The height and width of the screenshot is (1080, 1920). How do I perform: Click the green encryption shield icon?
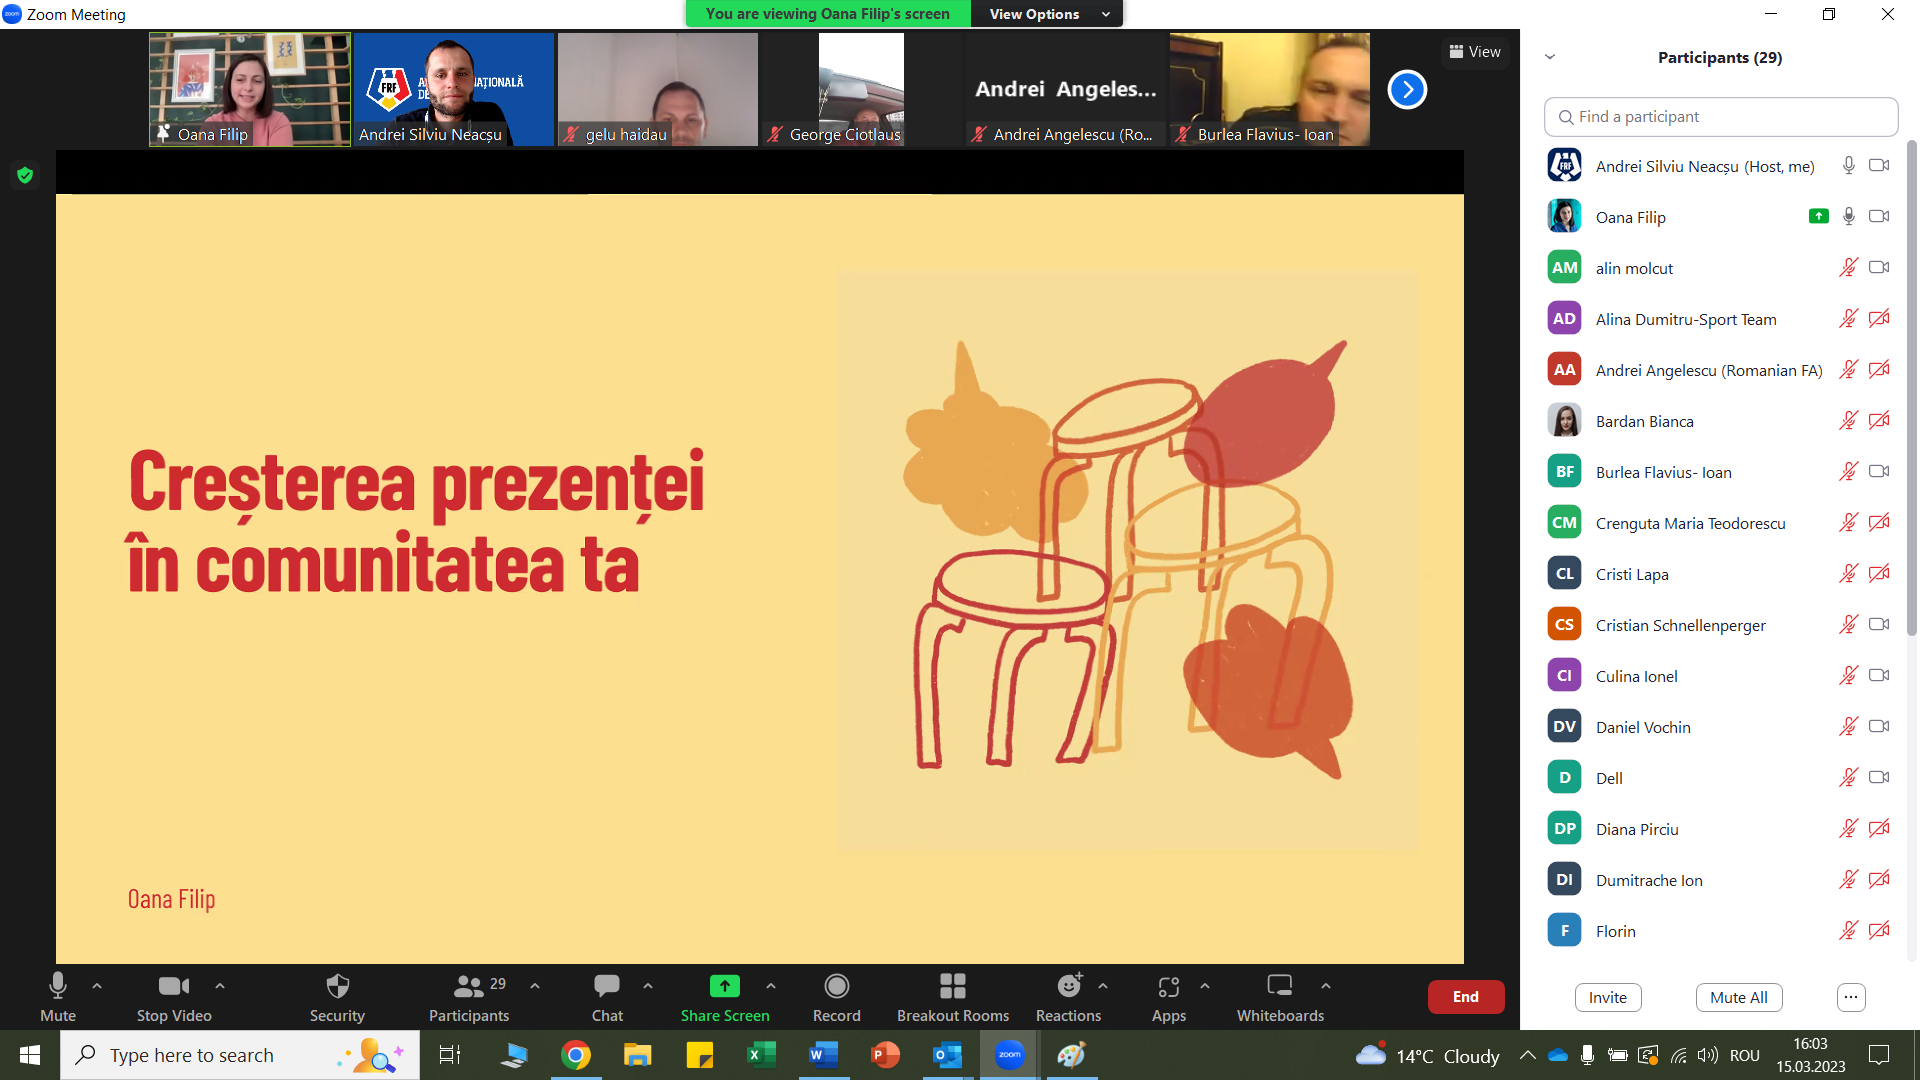pyautogui.click(x=25, y=175)
